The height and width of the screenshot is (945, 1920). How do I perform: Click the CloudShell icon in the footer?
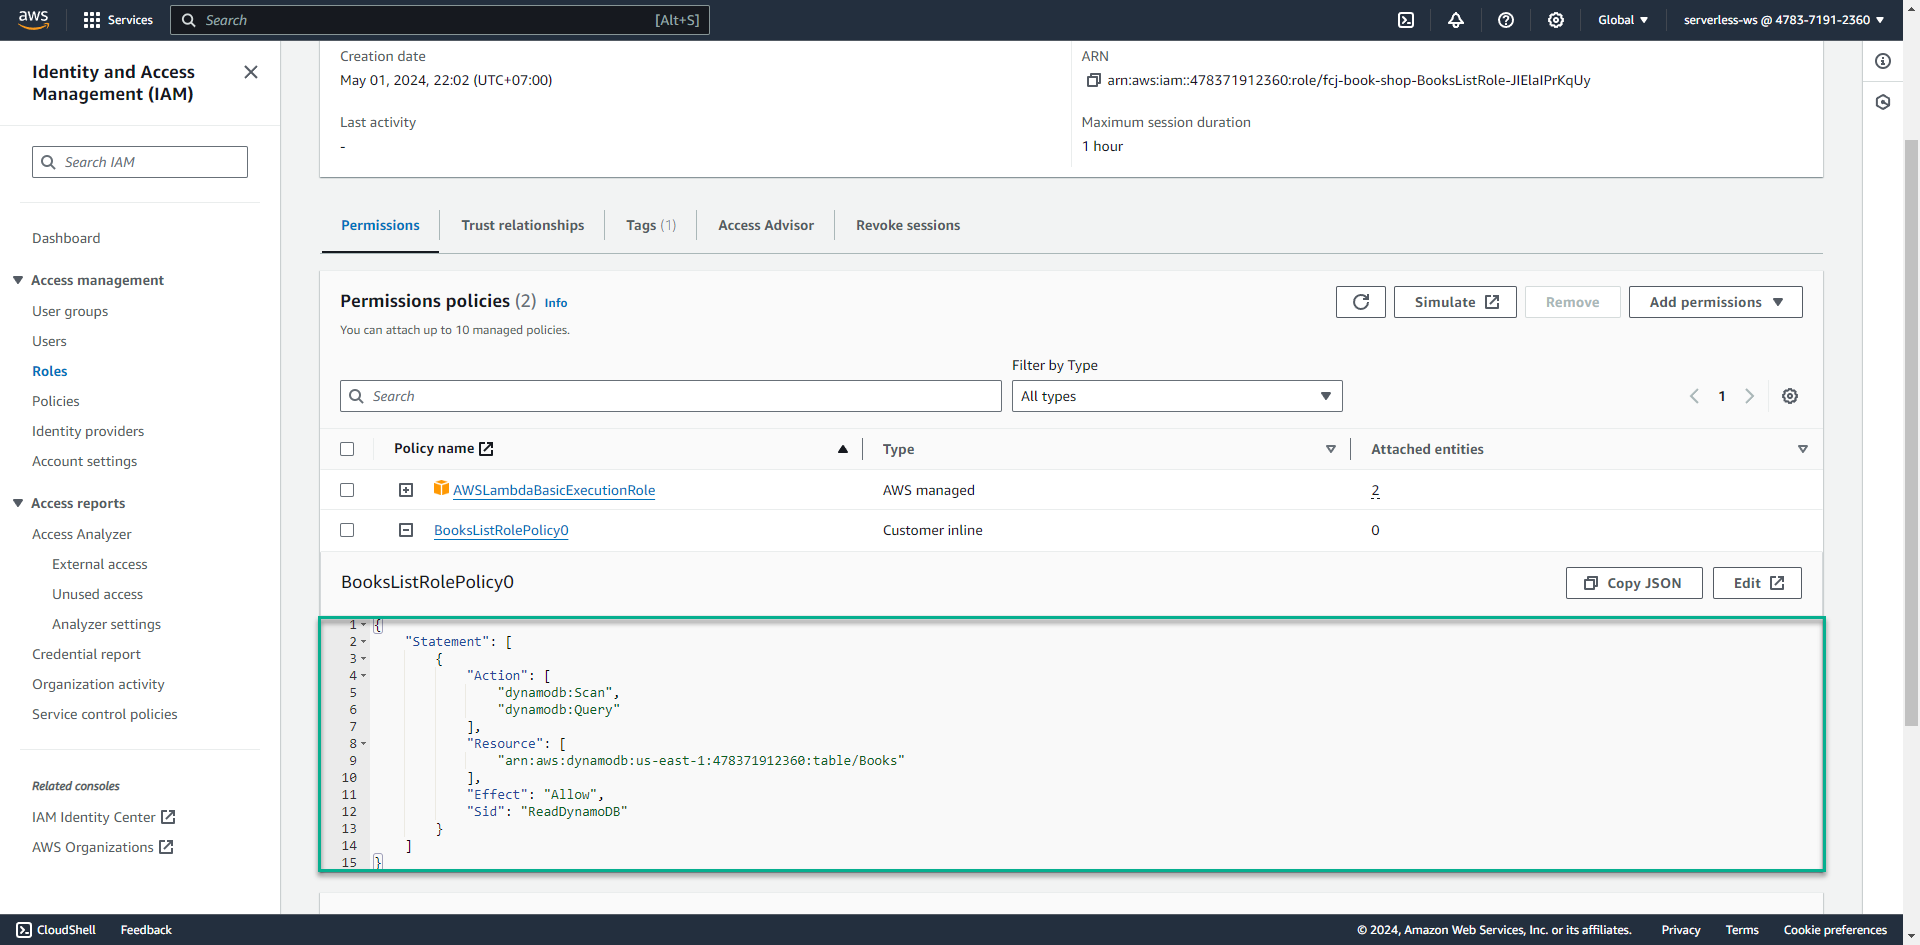pyautogui.click(x=24, y=930)
